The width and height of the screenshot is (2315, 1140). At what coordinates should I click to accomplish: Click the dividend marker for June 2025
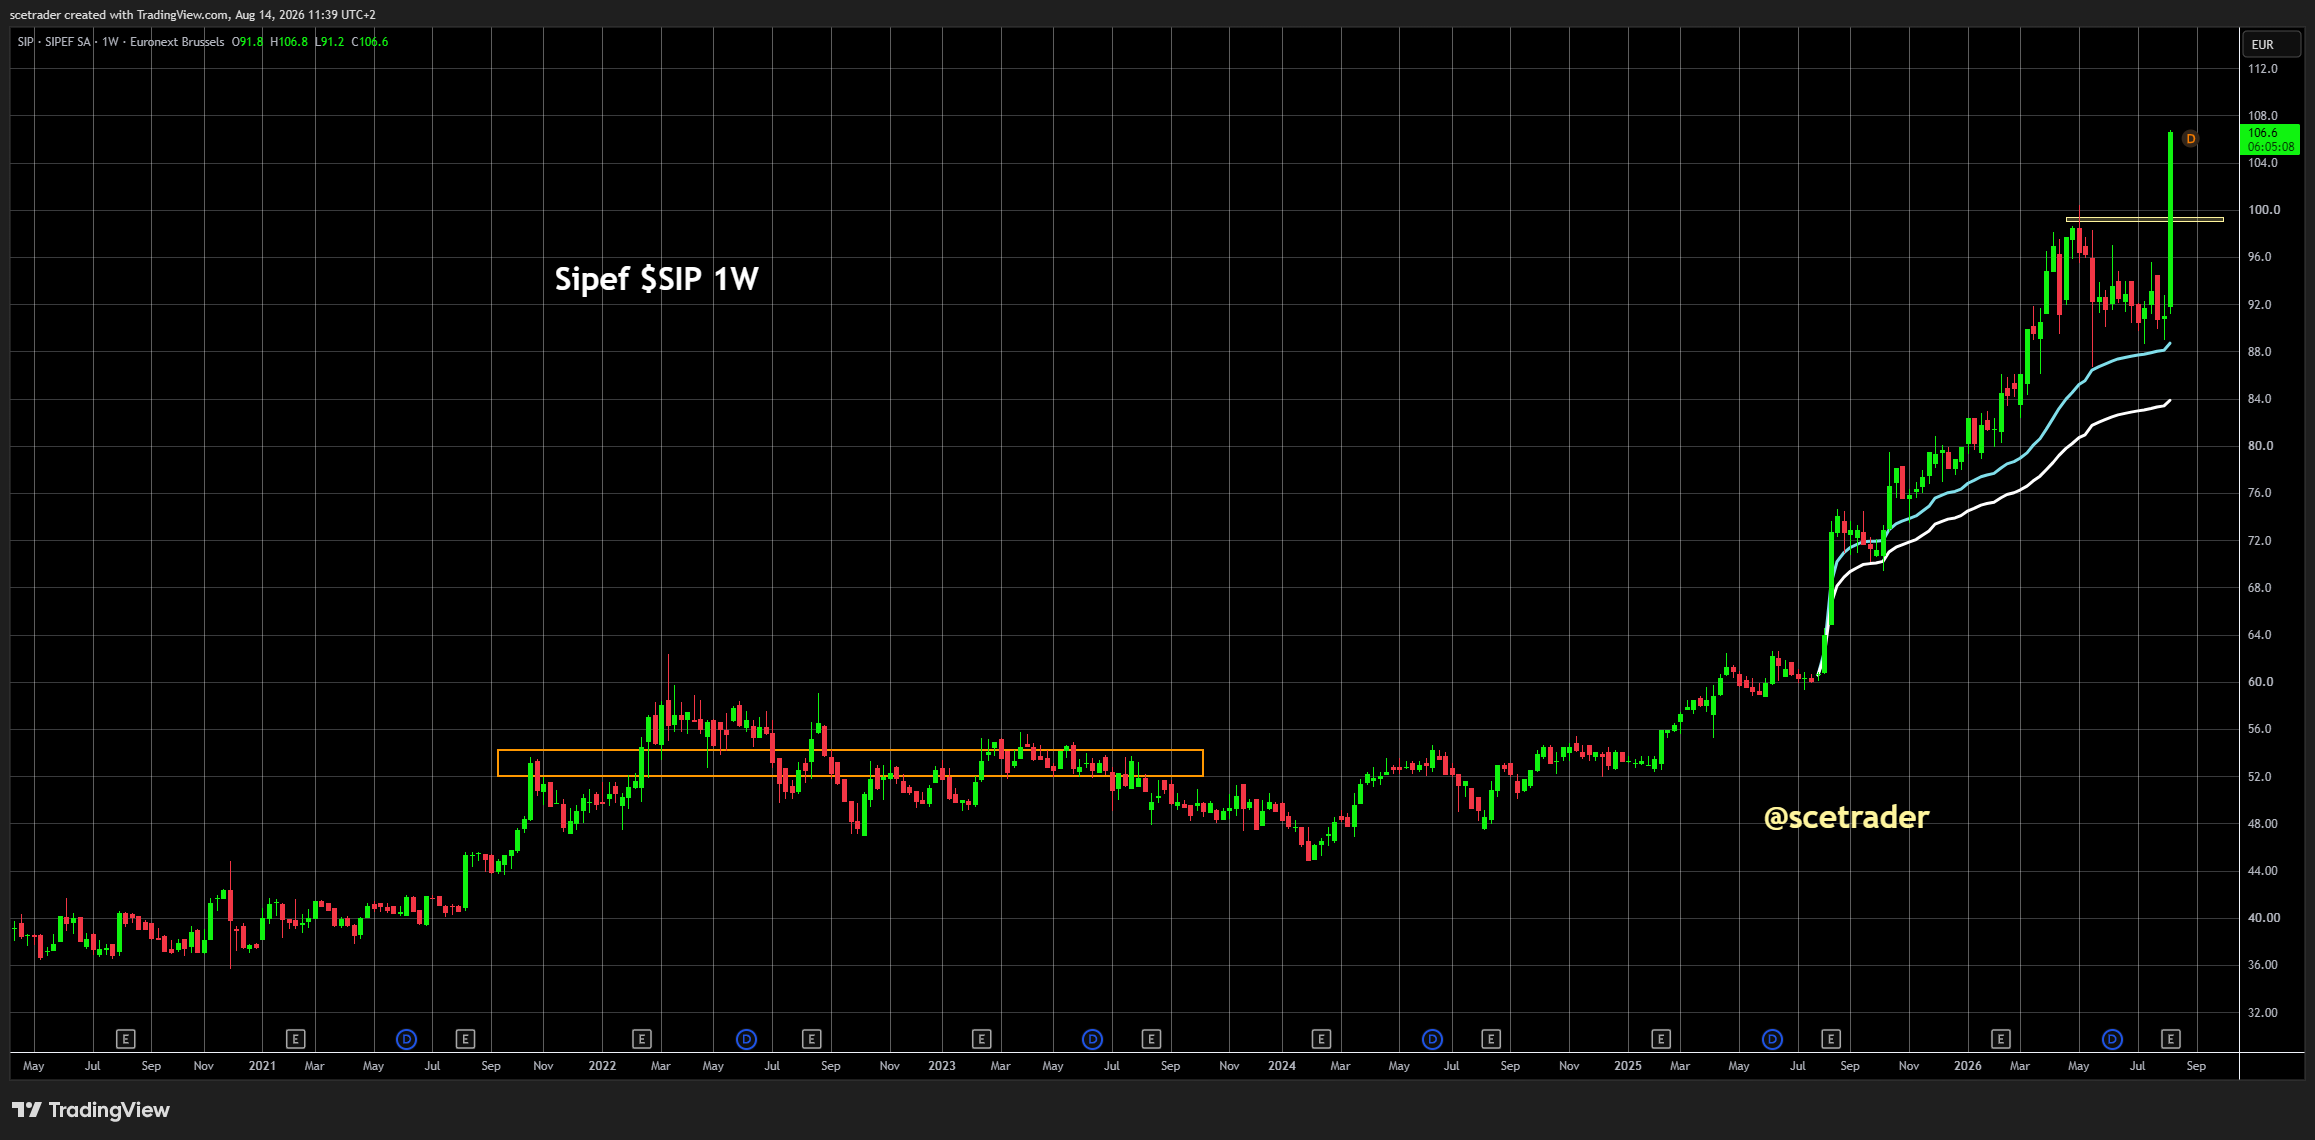[x=1772, y=1039]
